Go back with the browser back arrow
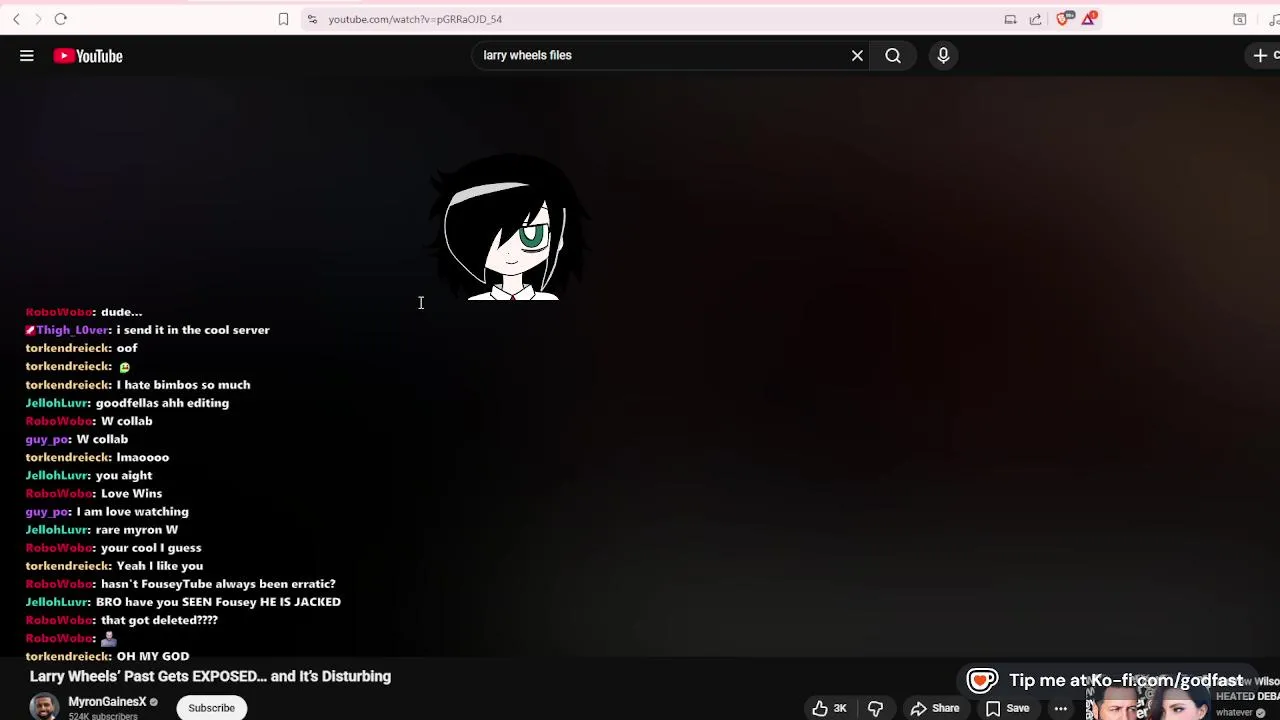This screenshot has height=720, width=1280. pyautogui.click(x=16, y=19)
